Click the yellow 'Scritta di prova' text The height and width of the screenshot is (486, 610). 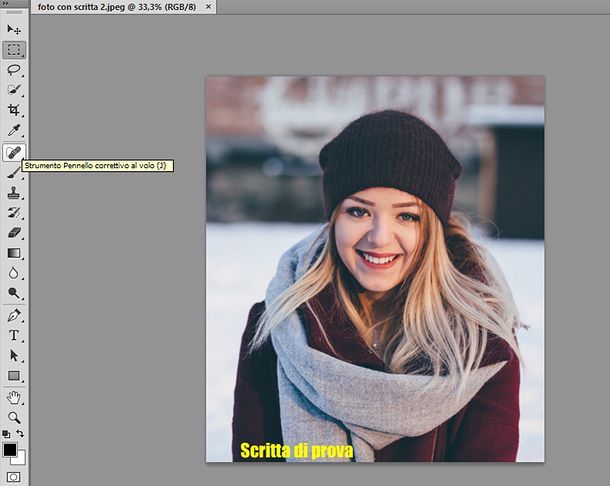coord(296,451)
